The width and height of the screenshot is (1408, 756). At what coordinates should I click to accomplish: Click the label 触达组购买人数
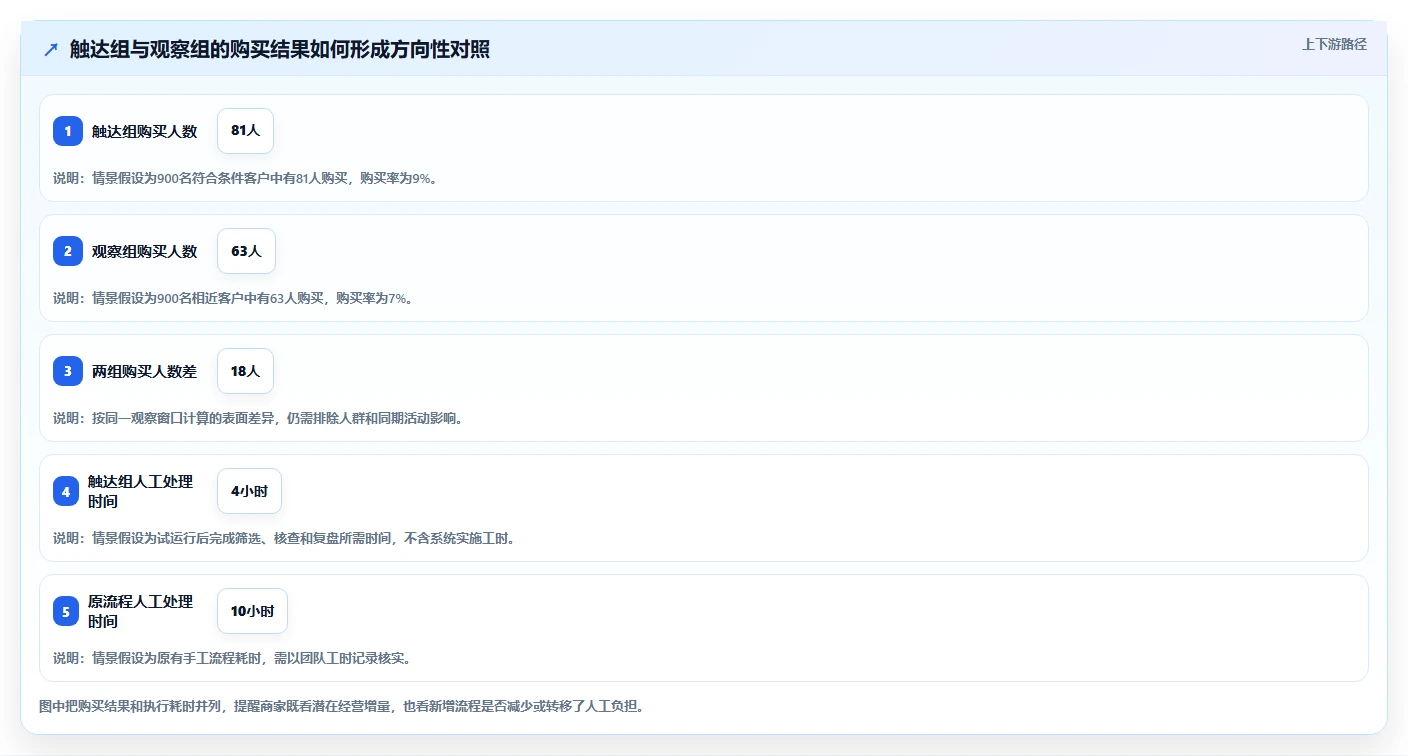(x=144, y=131)
